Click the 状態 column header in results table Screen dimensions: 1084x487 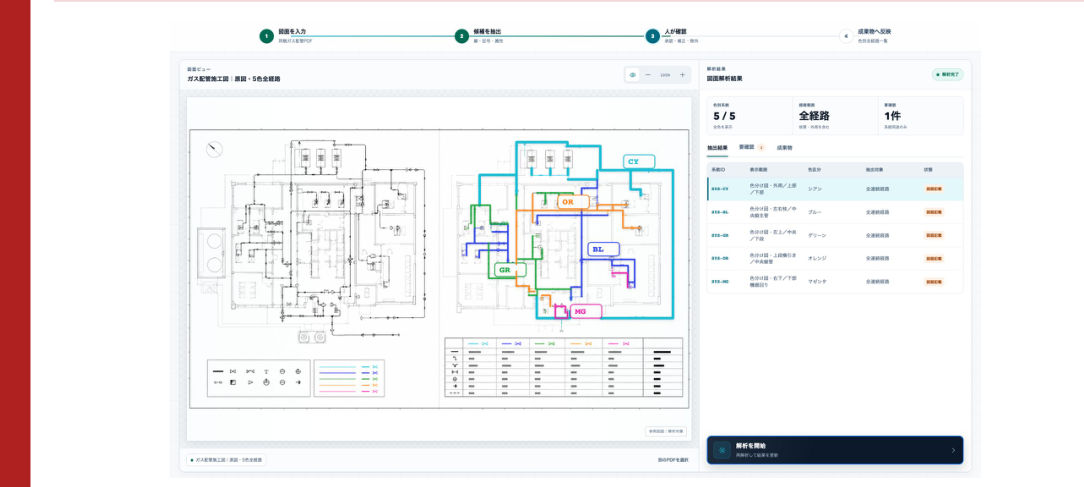click(928, 169)
